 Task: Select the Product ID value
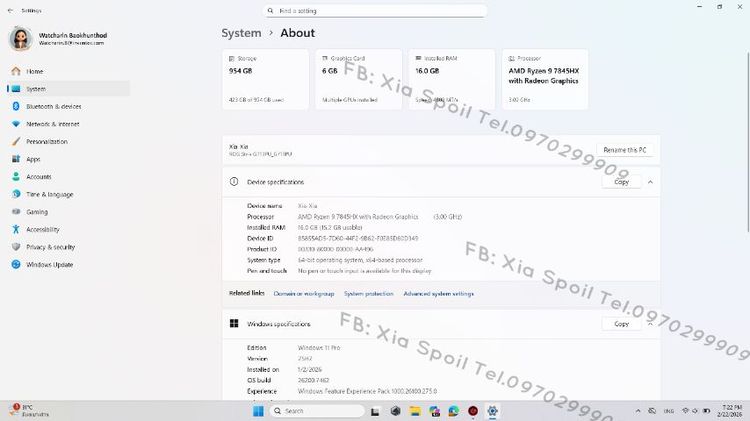click(335, 249)
